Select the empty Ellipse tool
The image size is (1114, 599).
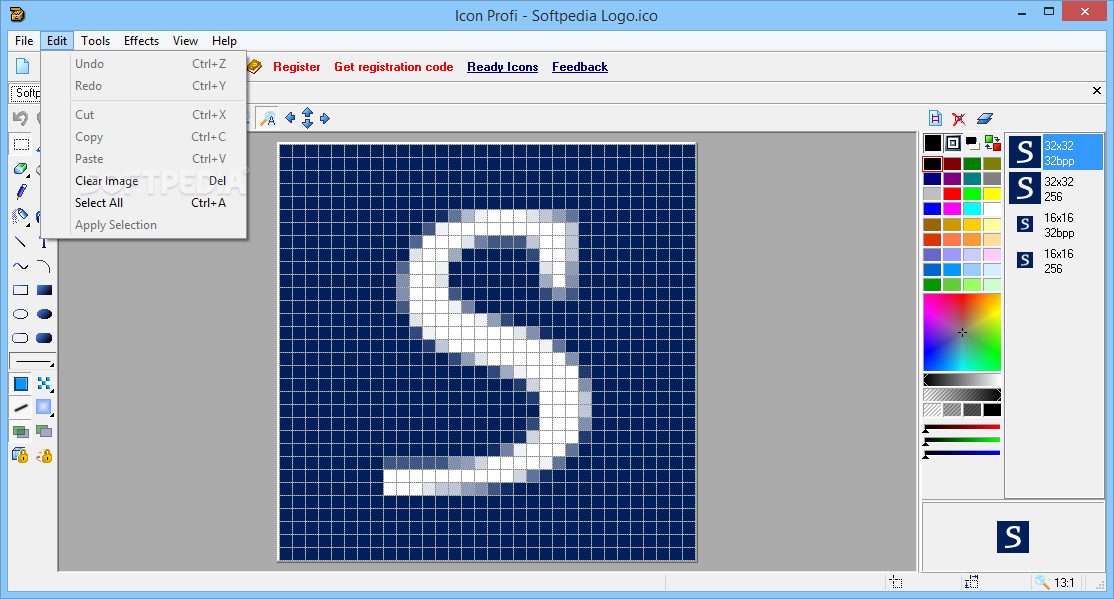(x=21, y=314)
